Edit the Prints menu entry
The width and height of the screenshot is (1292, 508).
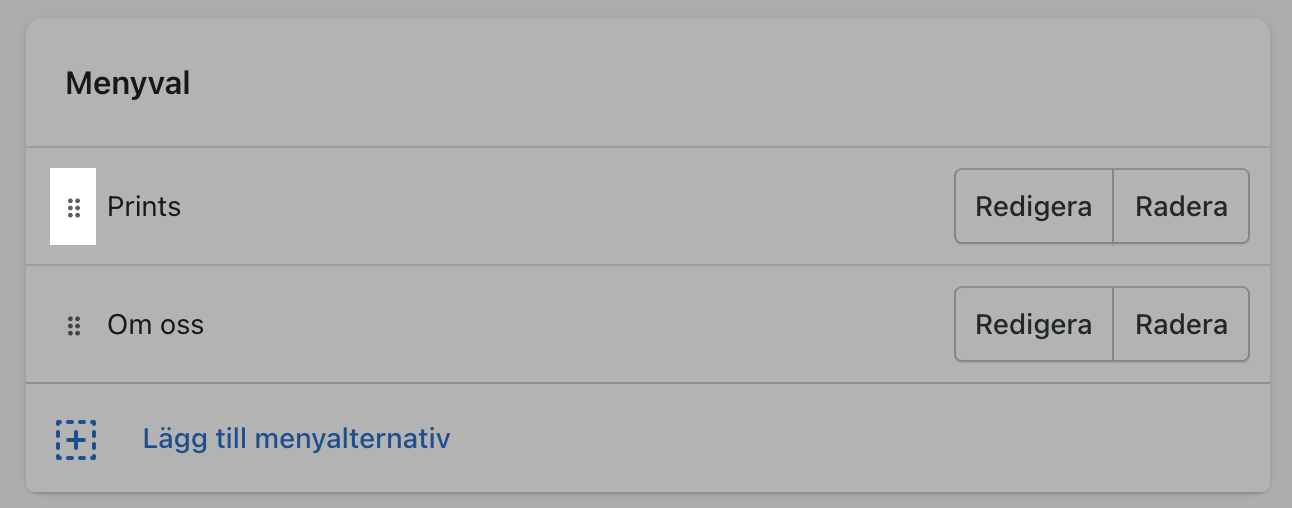click(1033, 207)
